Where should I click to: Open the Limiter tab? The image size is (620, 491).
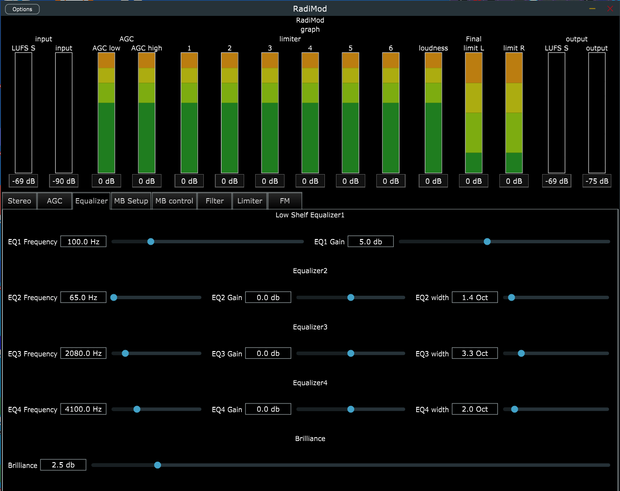pyautogui.click(x=250, y=201)
